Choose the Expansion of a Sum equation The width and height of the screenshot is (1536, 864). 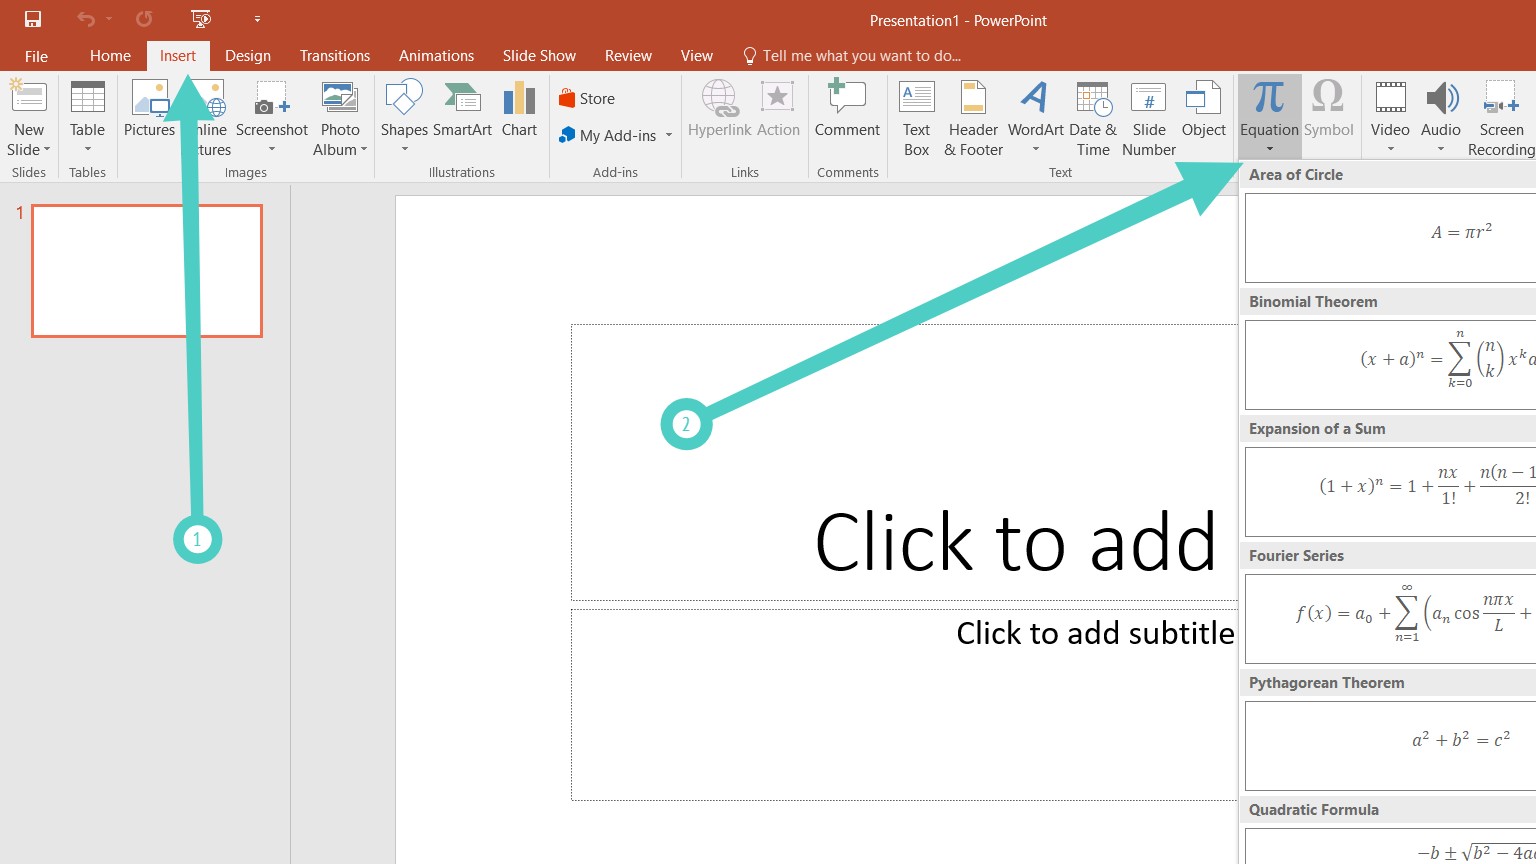pyautogui.click(x=1390, y=492)
